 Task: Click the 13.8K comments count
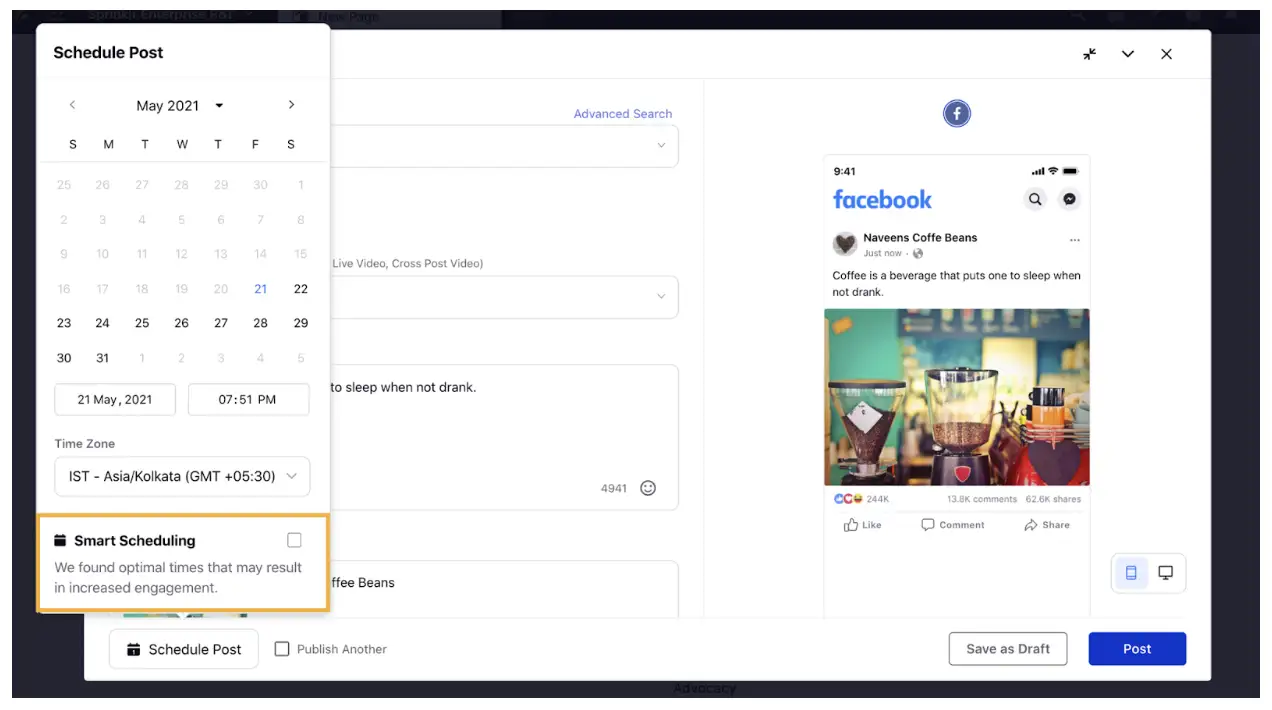coord(982,499)
